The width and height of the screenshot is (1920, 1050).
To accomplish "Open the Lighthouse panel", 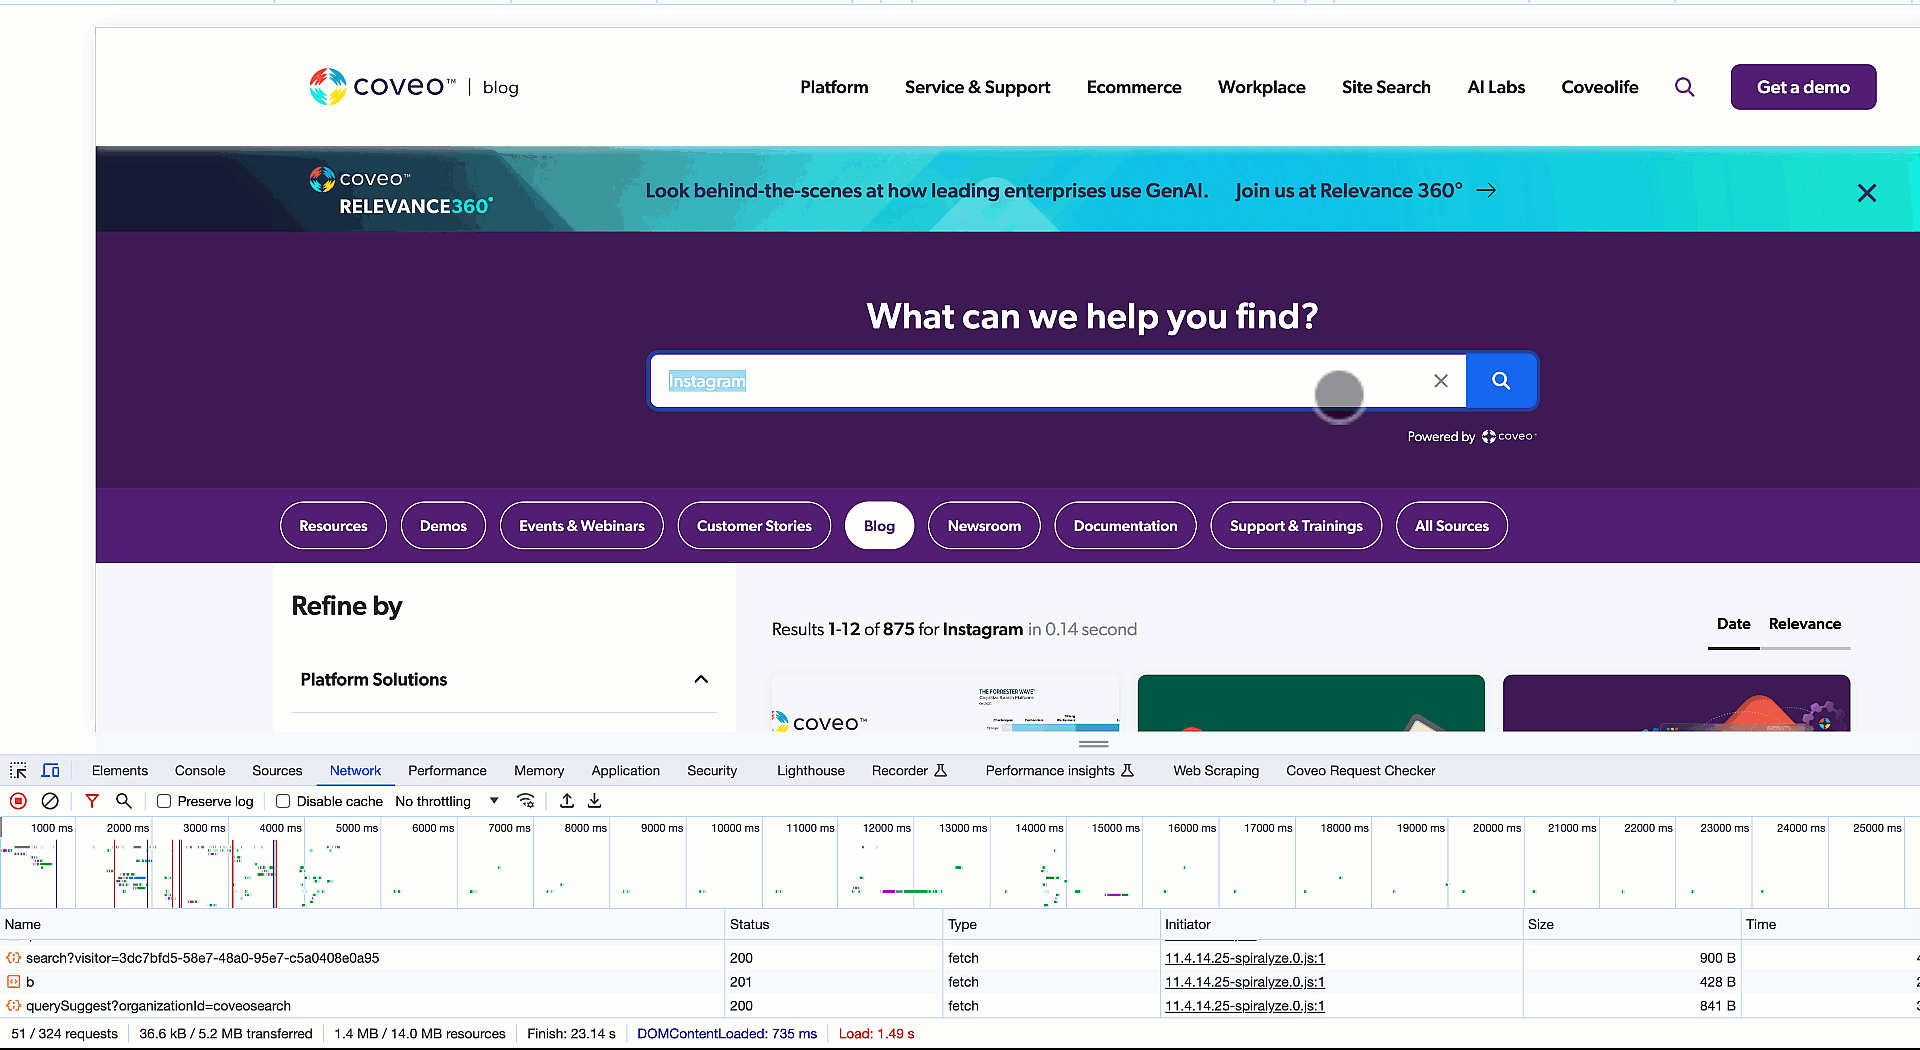I will coord(810,770).
